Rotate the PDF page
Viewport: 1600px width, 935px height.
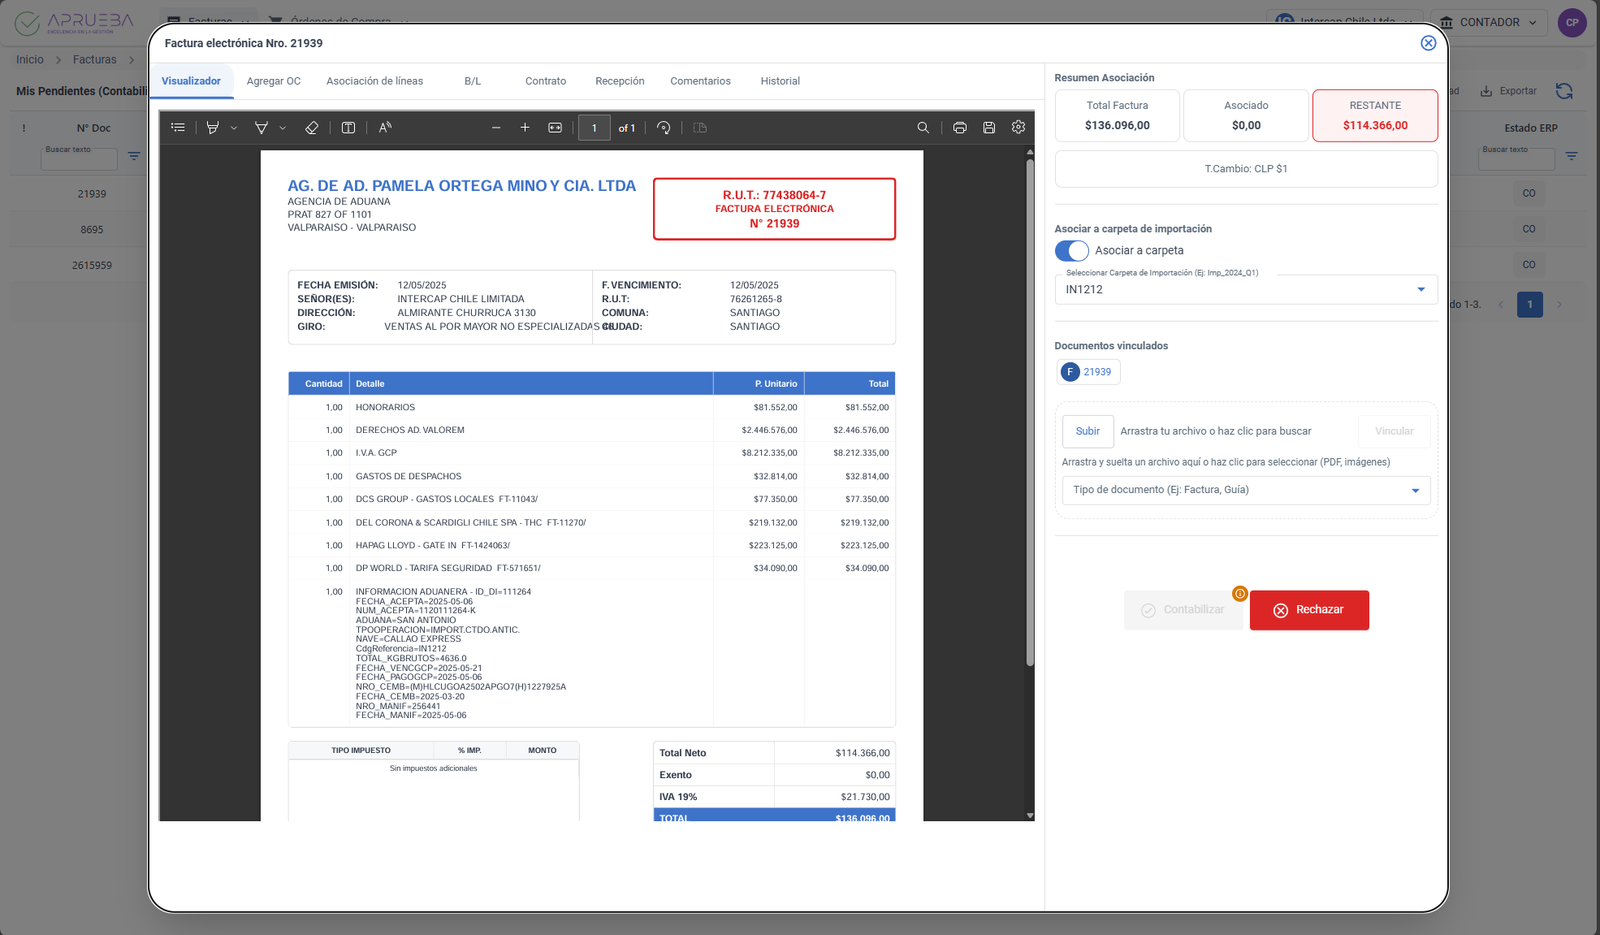tap(664, 128)
